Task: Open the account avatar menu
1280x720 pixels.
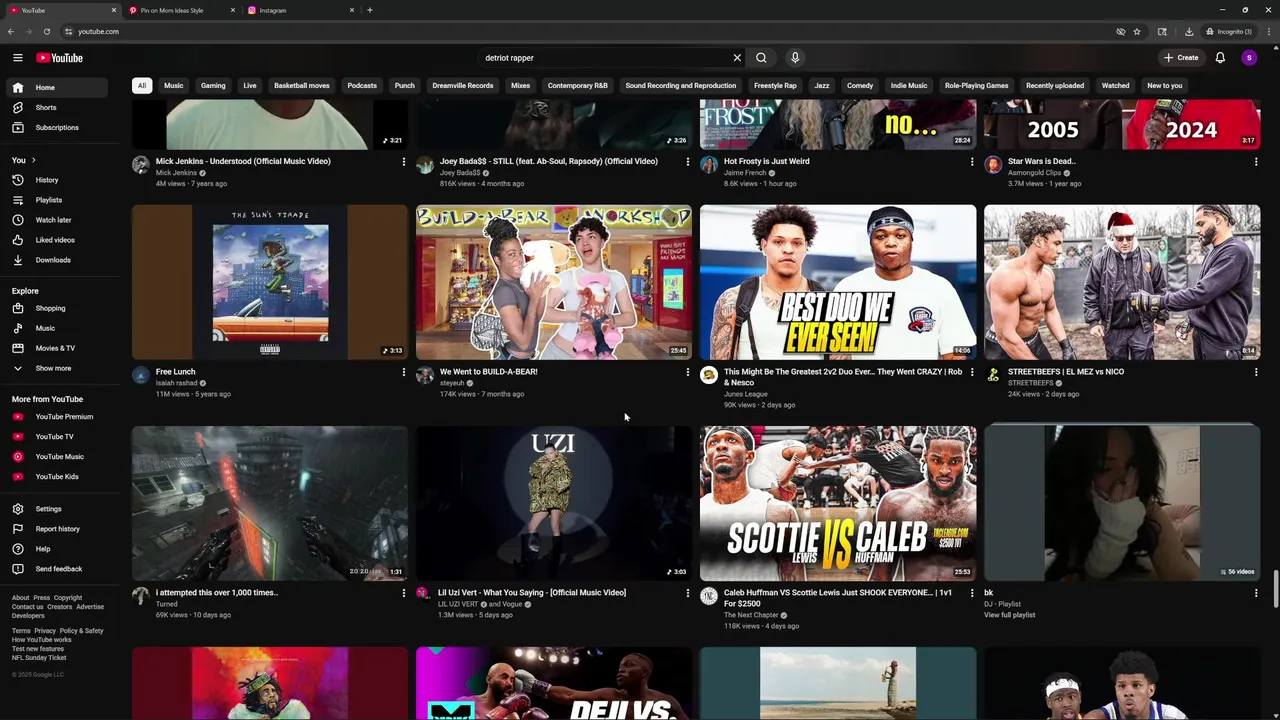Action: coord(1249,58)
